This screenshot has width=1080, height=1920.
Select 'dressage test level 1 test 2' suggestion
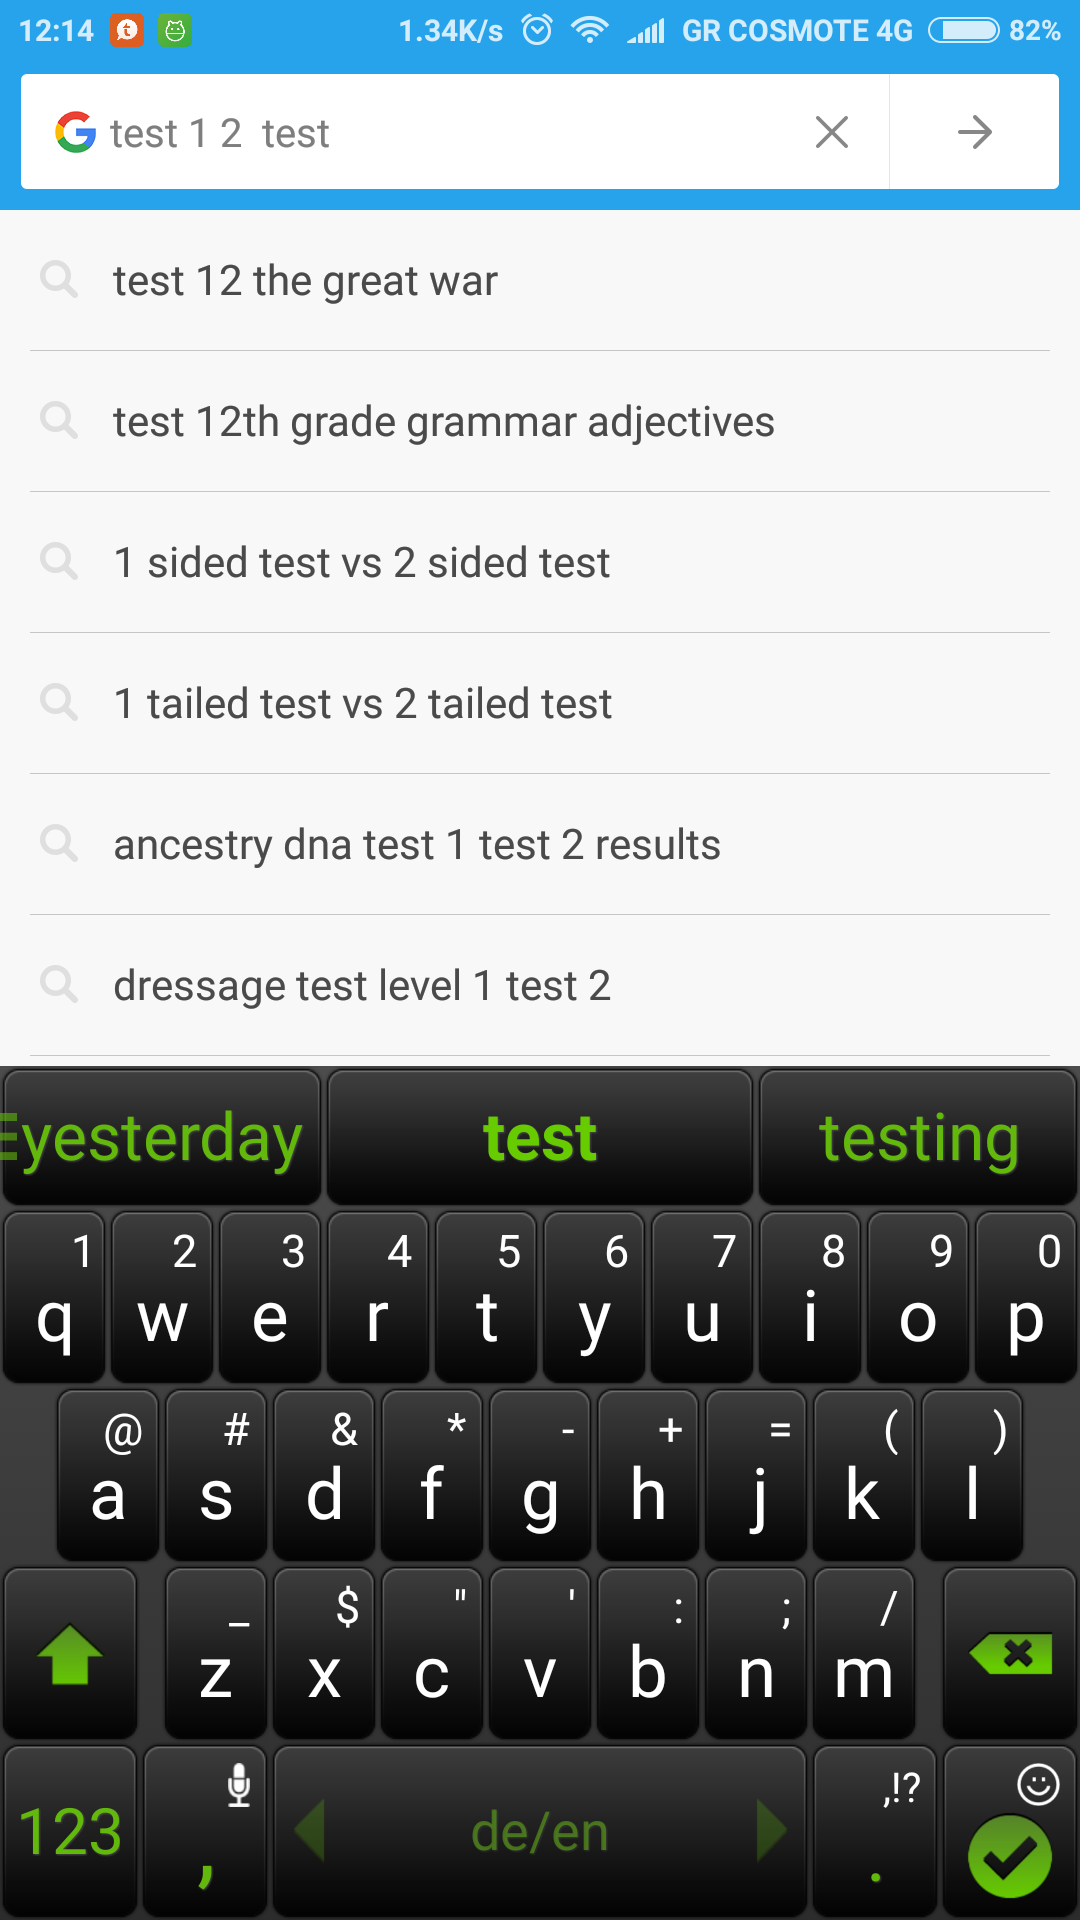(x=362, y=986)
